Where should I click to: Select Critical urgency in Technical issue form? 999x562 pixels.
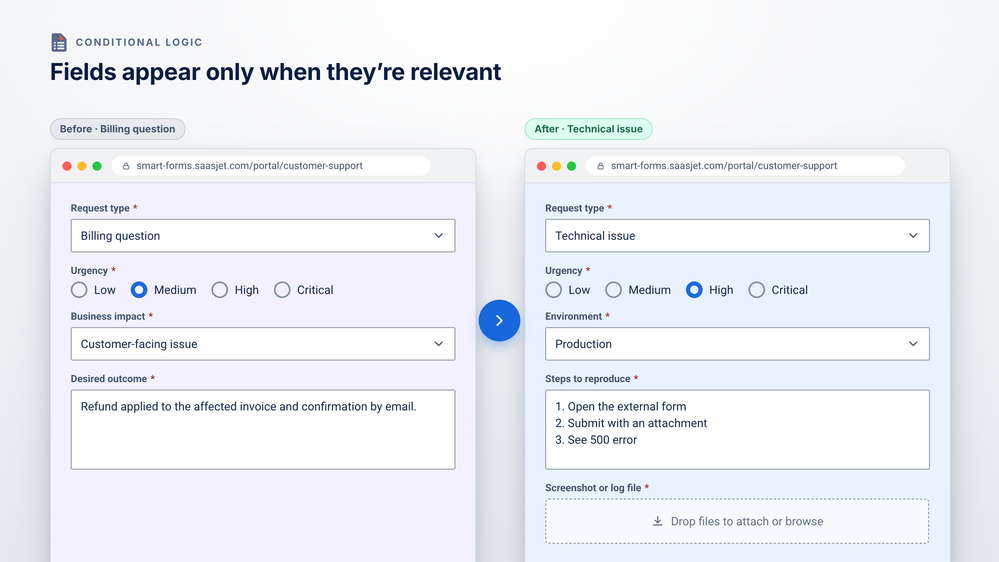756,290
